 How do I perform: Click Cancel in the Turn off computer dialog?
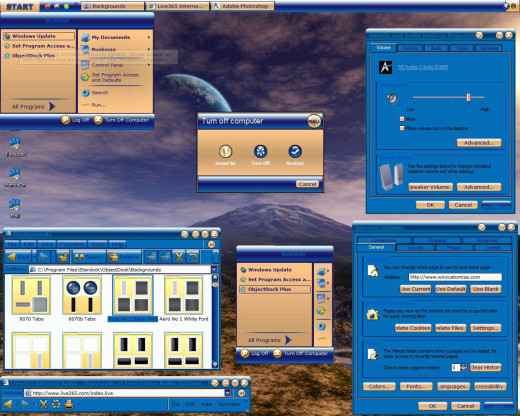307,184
